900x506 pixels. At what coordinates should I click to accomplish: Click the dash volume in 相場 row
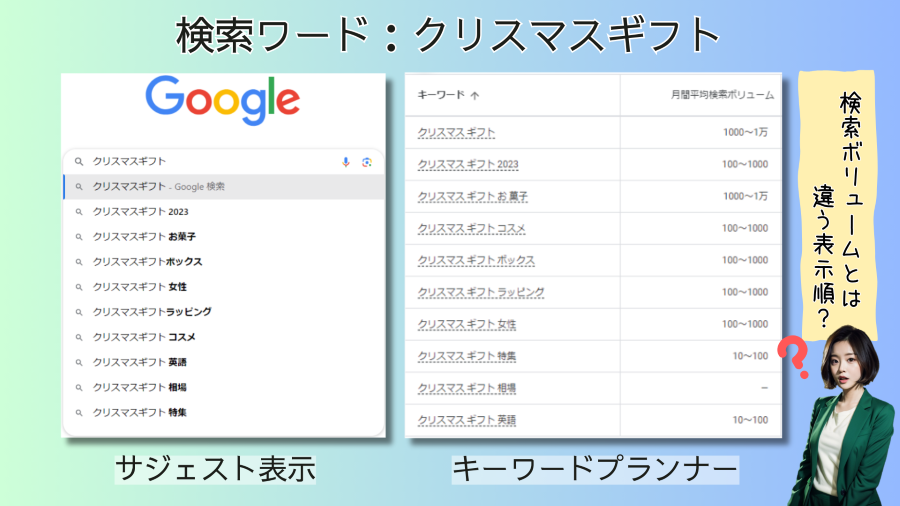coord(764,388)
